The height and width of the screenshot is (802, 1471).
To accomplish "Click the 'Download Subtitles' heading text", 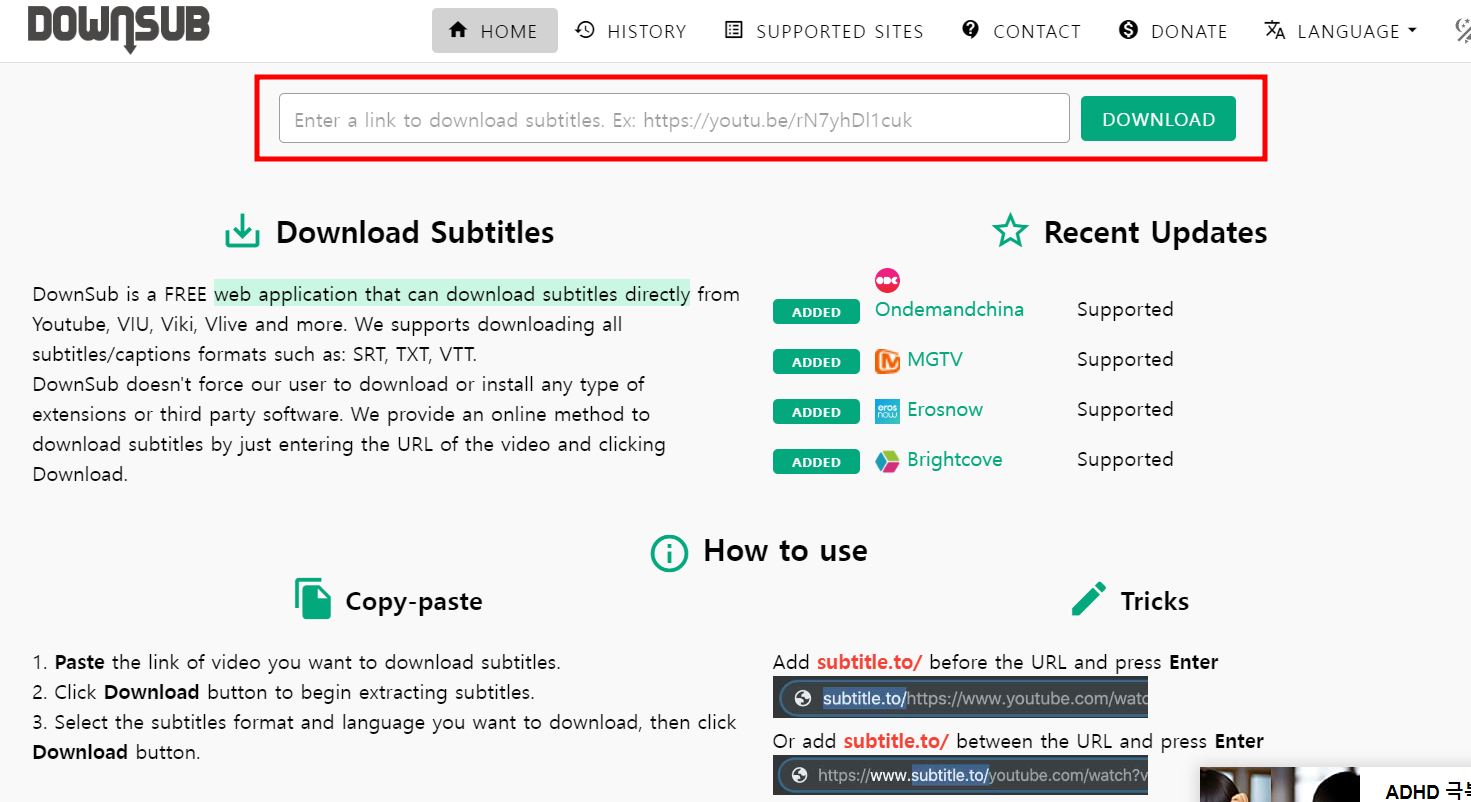I will (415, 232).
